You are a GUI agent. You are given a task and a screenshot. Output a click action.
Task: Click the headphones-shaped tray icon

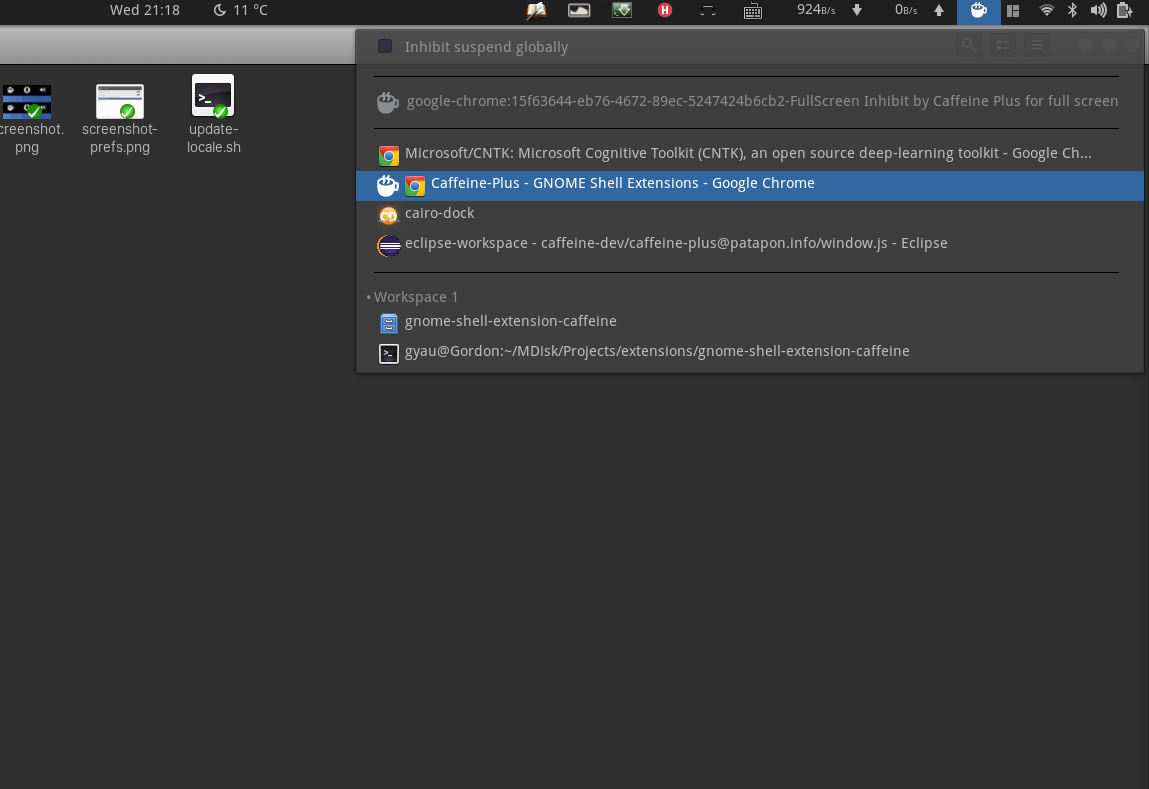(707, 10)
